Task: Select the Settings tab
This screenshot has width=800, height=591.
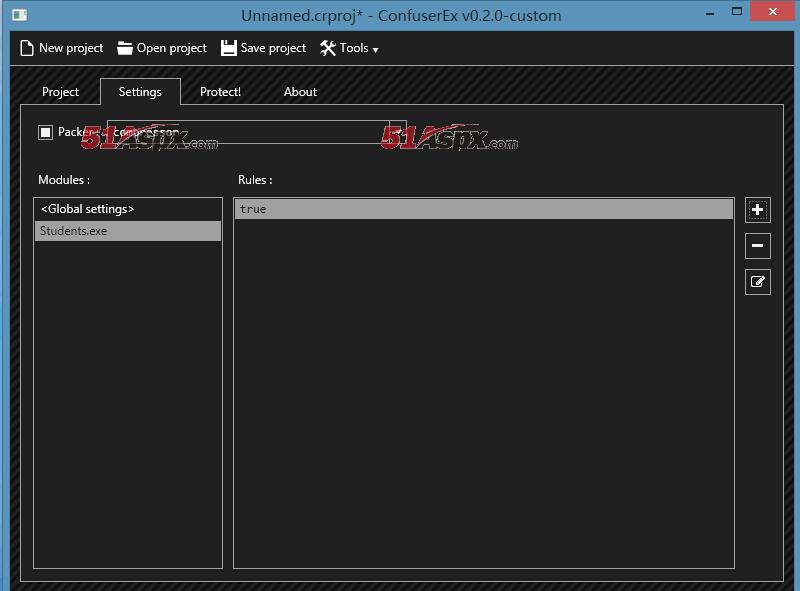Action: click(140, 92)
